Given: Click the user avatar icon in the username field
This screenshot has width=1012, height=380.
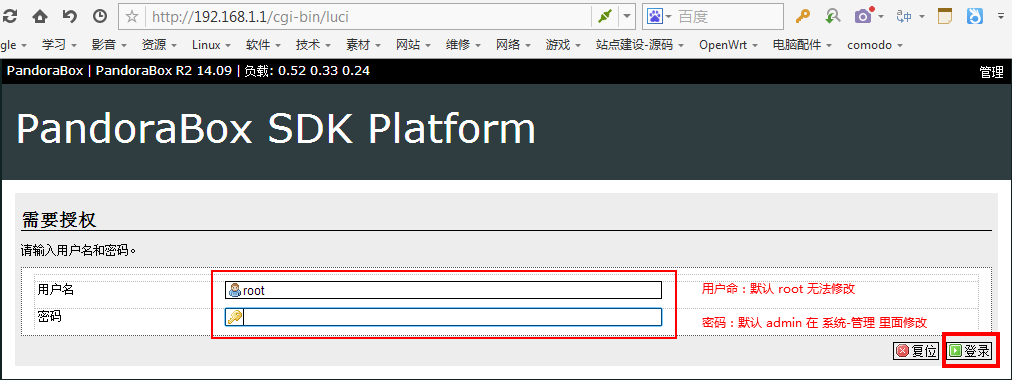Looking at the screenshot, I should pos(235,290).
